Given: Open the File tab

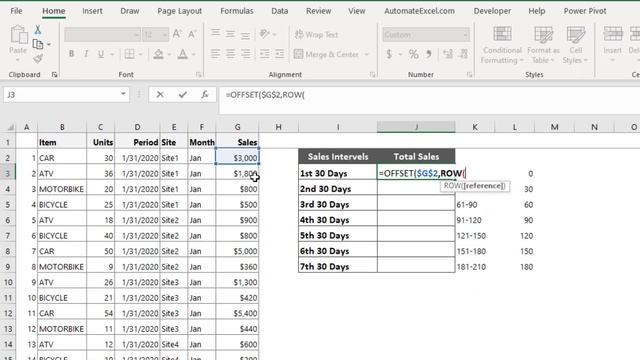Looking at the screenshot, I should click(16, 11).
